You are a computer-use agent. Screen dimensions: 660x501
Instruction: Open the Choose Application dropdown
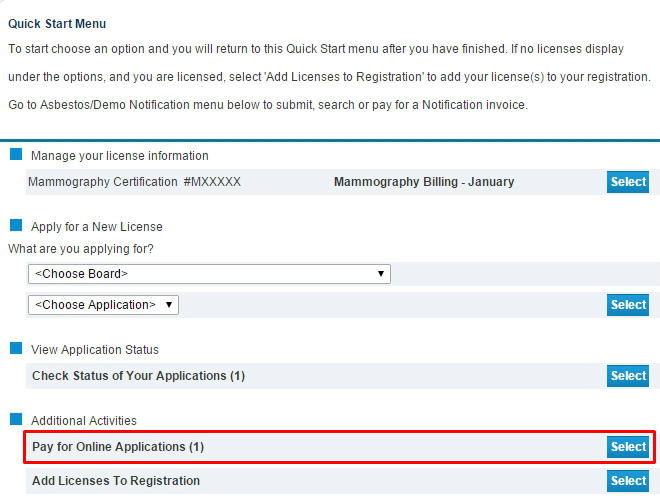point(103,305)
